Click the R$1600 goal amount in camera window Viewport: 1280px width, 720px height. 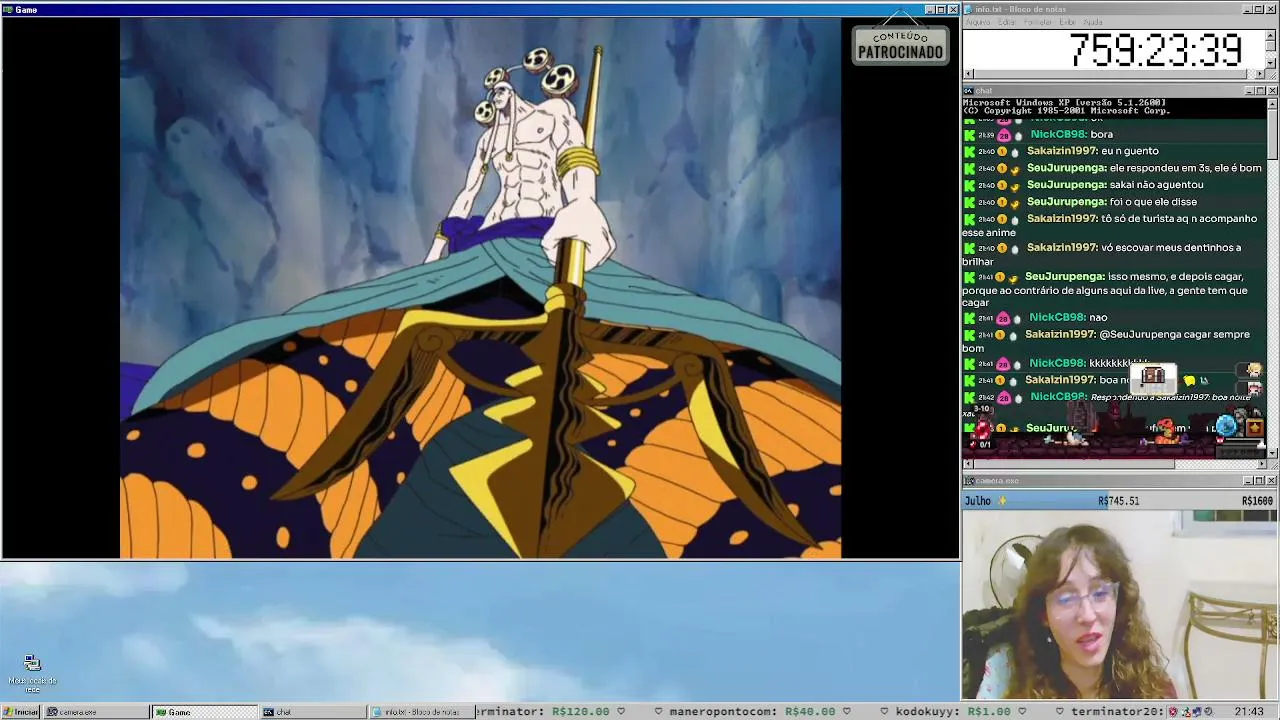tap(1257, 501)
